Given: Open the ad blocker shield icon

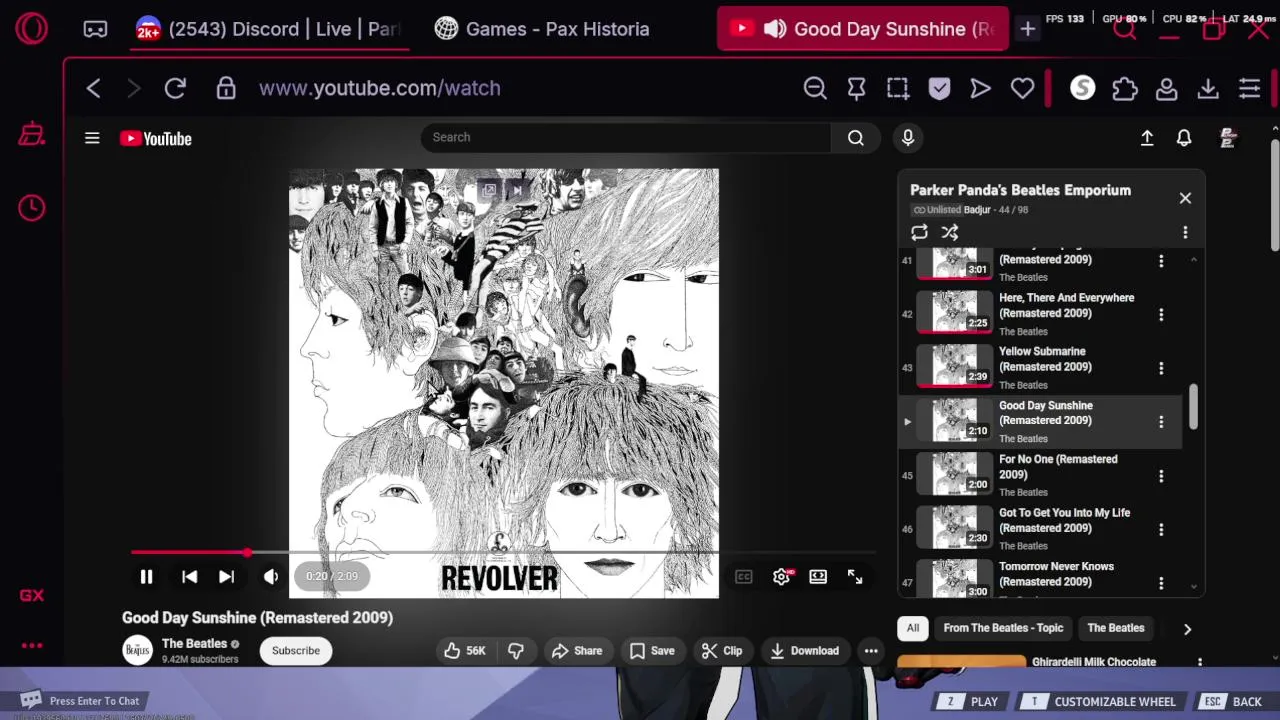Looking at the screenshot, I should point(939,88).
